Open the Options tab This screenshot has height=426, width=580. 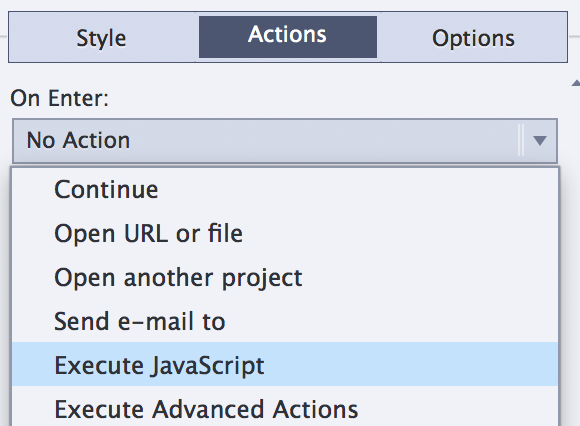pos(473,37)
